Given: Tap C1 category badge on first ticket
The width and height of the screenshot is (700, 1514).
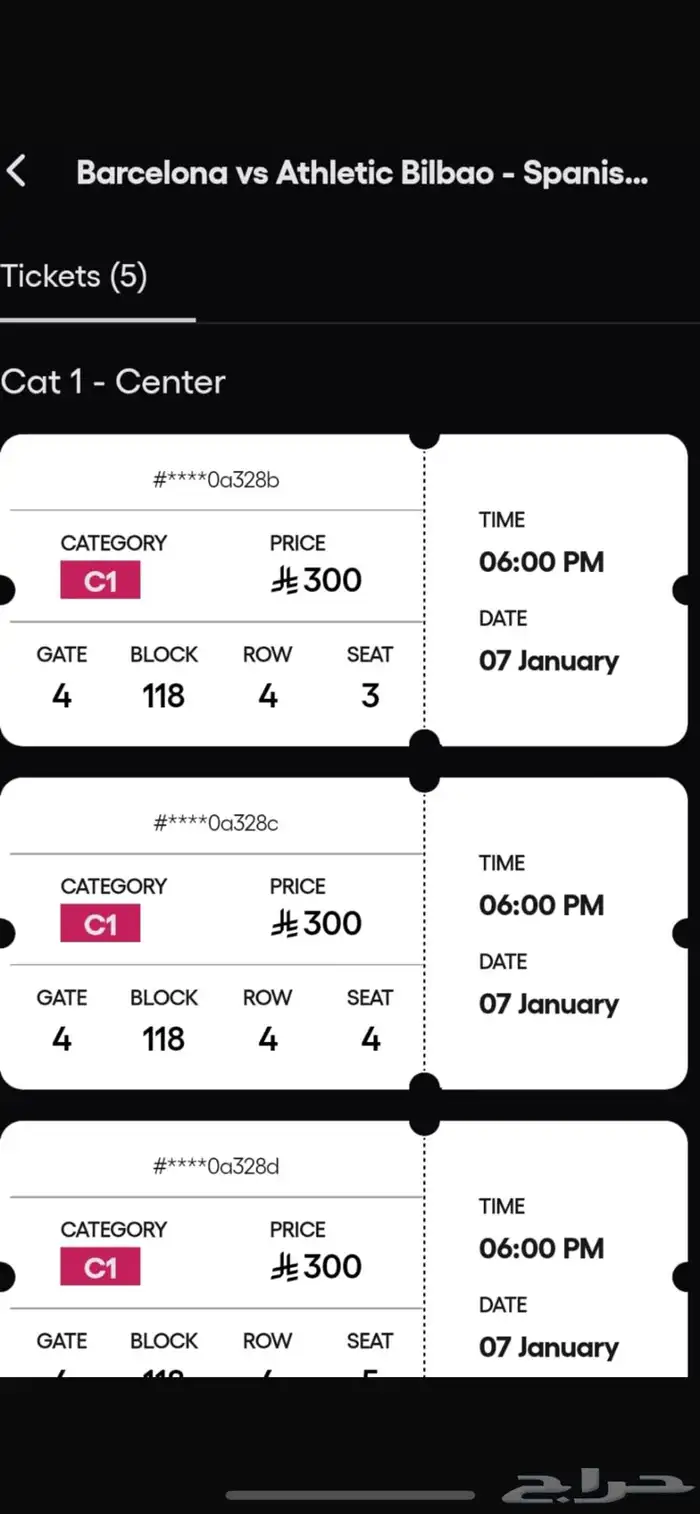Looking at the screenshot, I should (x=100, y=580).
